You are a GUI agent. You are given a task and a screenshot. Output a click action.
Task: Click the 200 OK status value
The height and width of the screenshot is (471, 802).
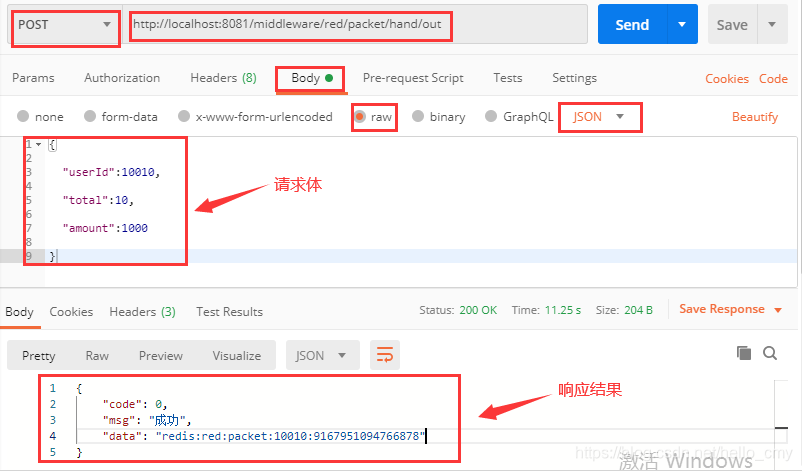click(x=478, y=310)
